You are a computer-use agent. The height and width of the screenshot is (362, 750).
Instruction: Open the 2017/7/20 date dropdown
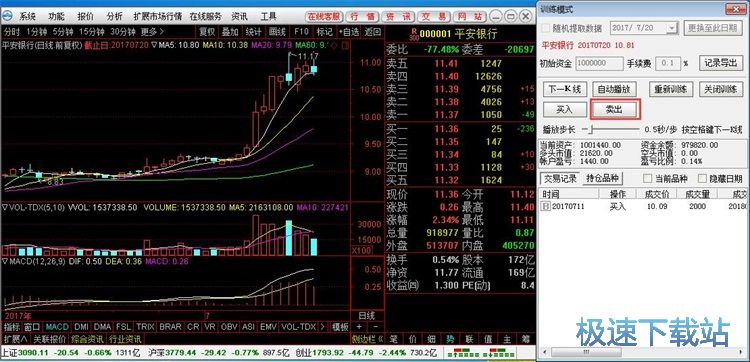(x=672, y=28)
